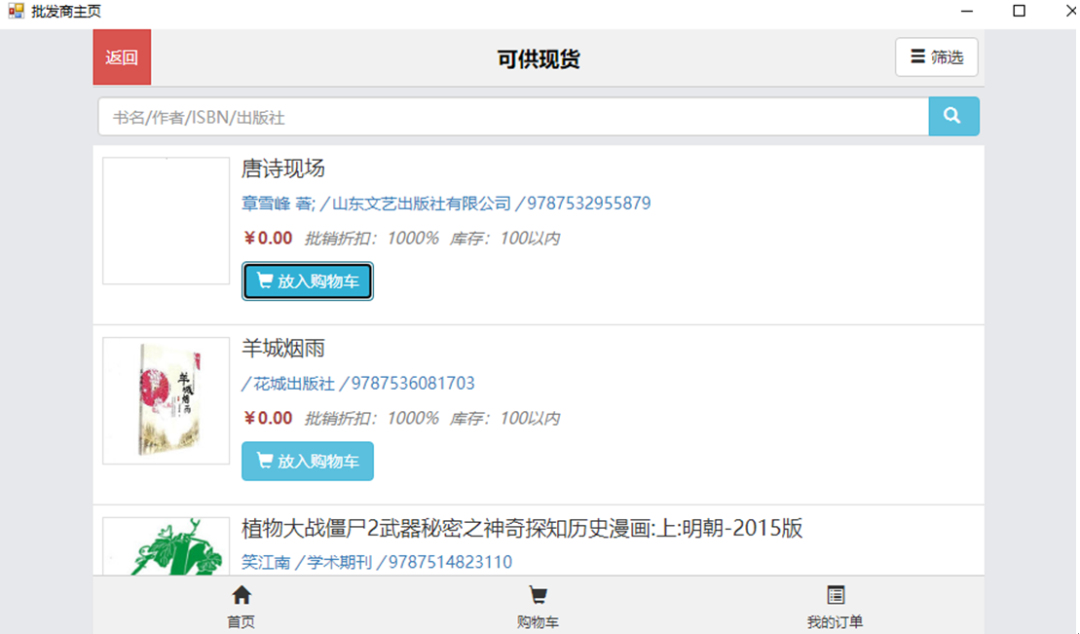
Task: Click the green plant cover thumbnail
Action: (x=166, y=546)
